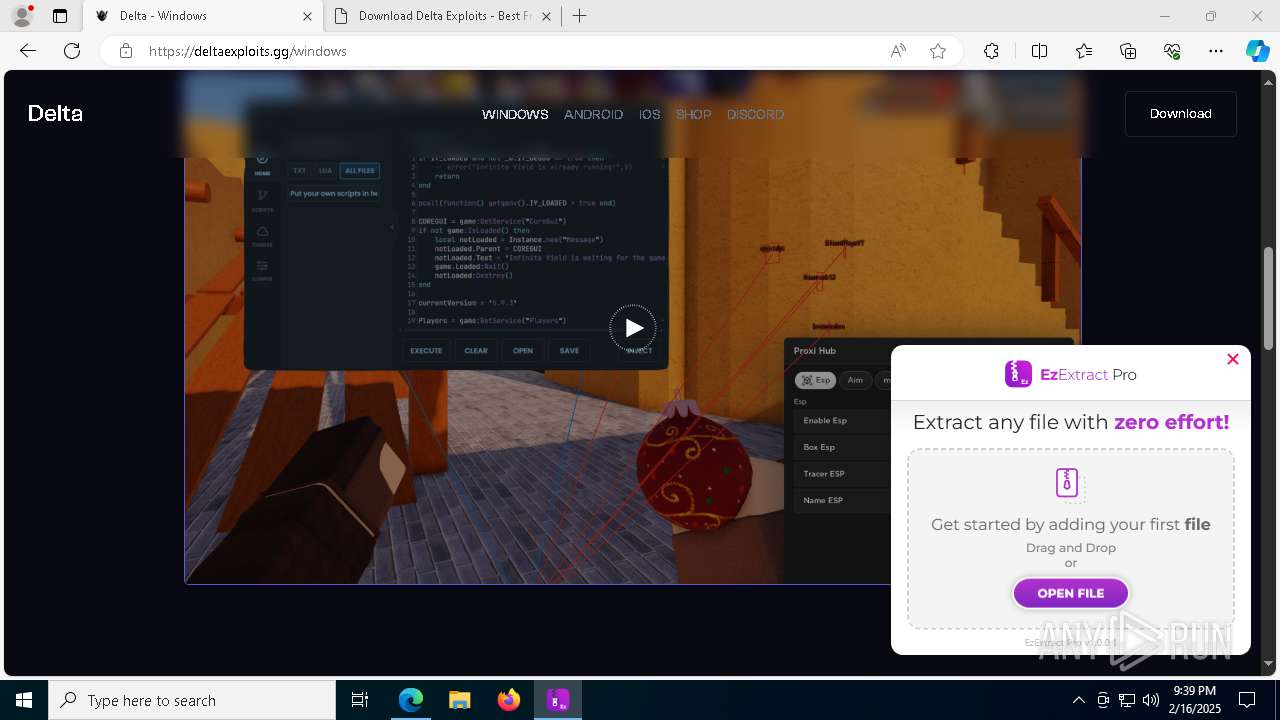Open the volume control tray icon
Screen dimensions: 1280x720
1150,700
